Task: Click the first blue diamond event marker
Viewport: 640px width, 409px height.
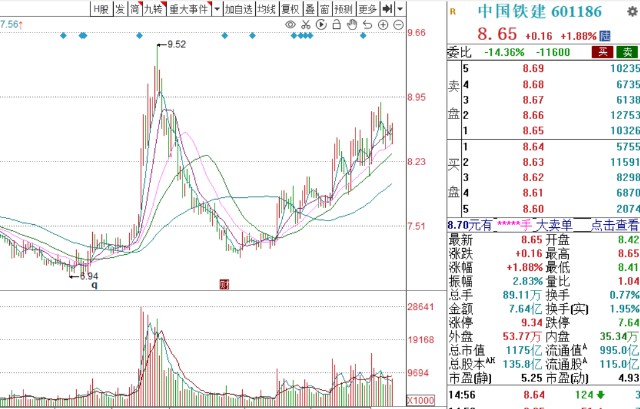Action: pyautogui.click(x=63, y=36)
